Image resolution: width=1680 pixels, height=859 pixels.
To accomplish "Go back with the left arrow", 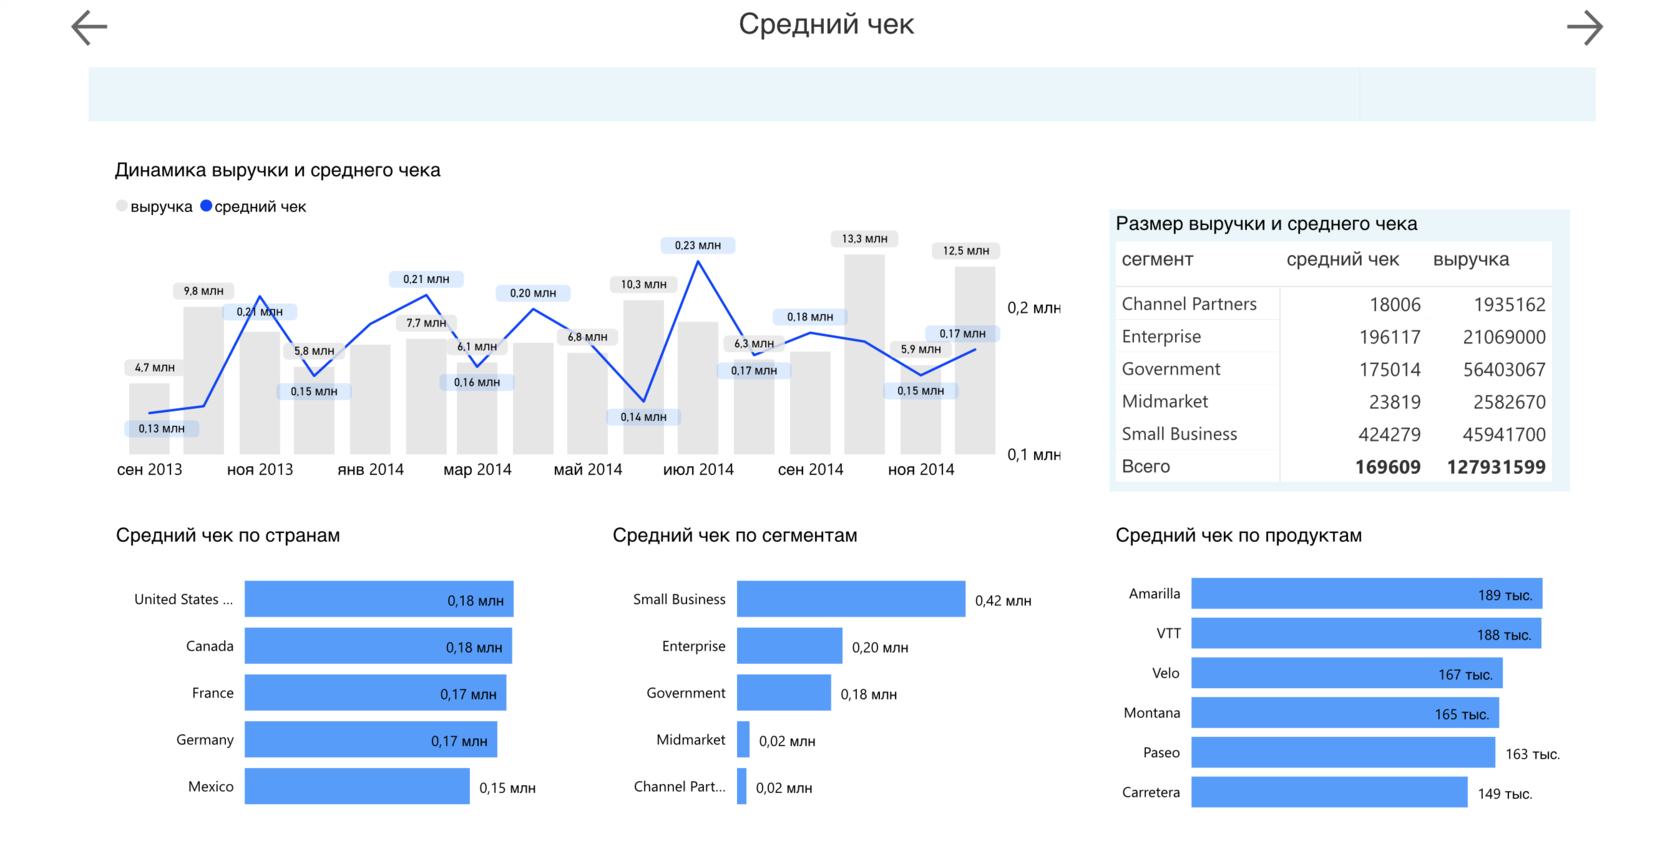I will [89, 27].
